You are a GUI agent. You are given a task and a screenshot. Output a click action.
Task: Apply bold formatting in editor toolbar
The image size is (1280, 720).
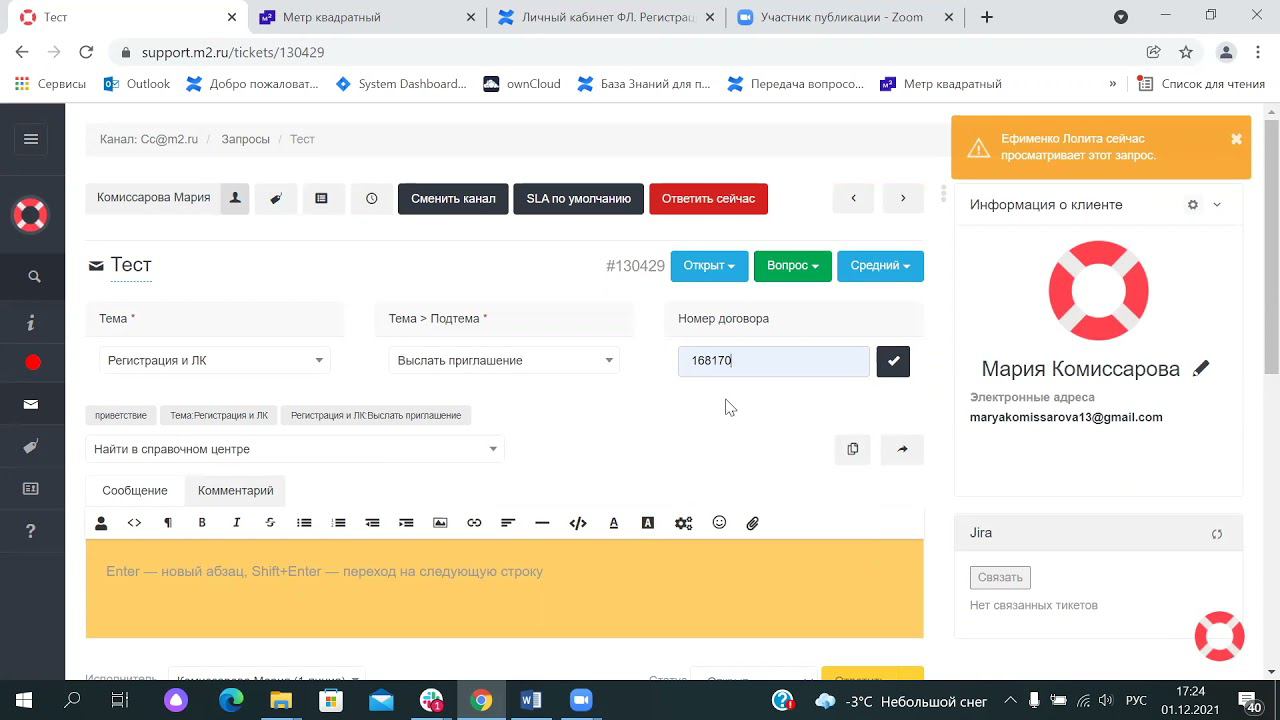tap(202, 523)
